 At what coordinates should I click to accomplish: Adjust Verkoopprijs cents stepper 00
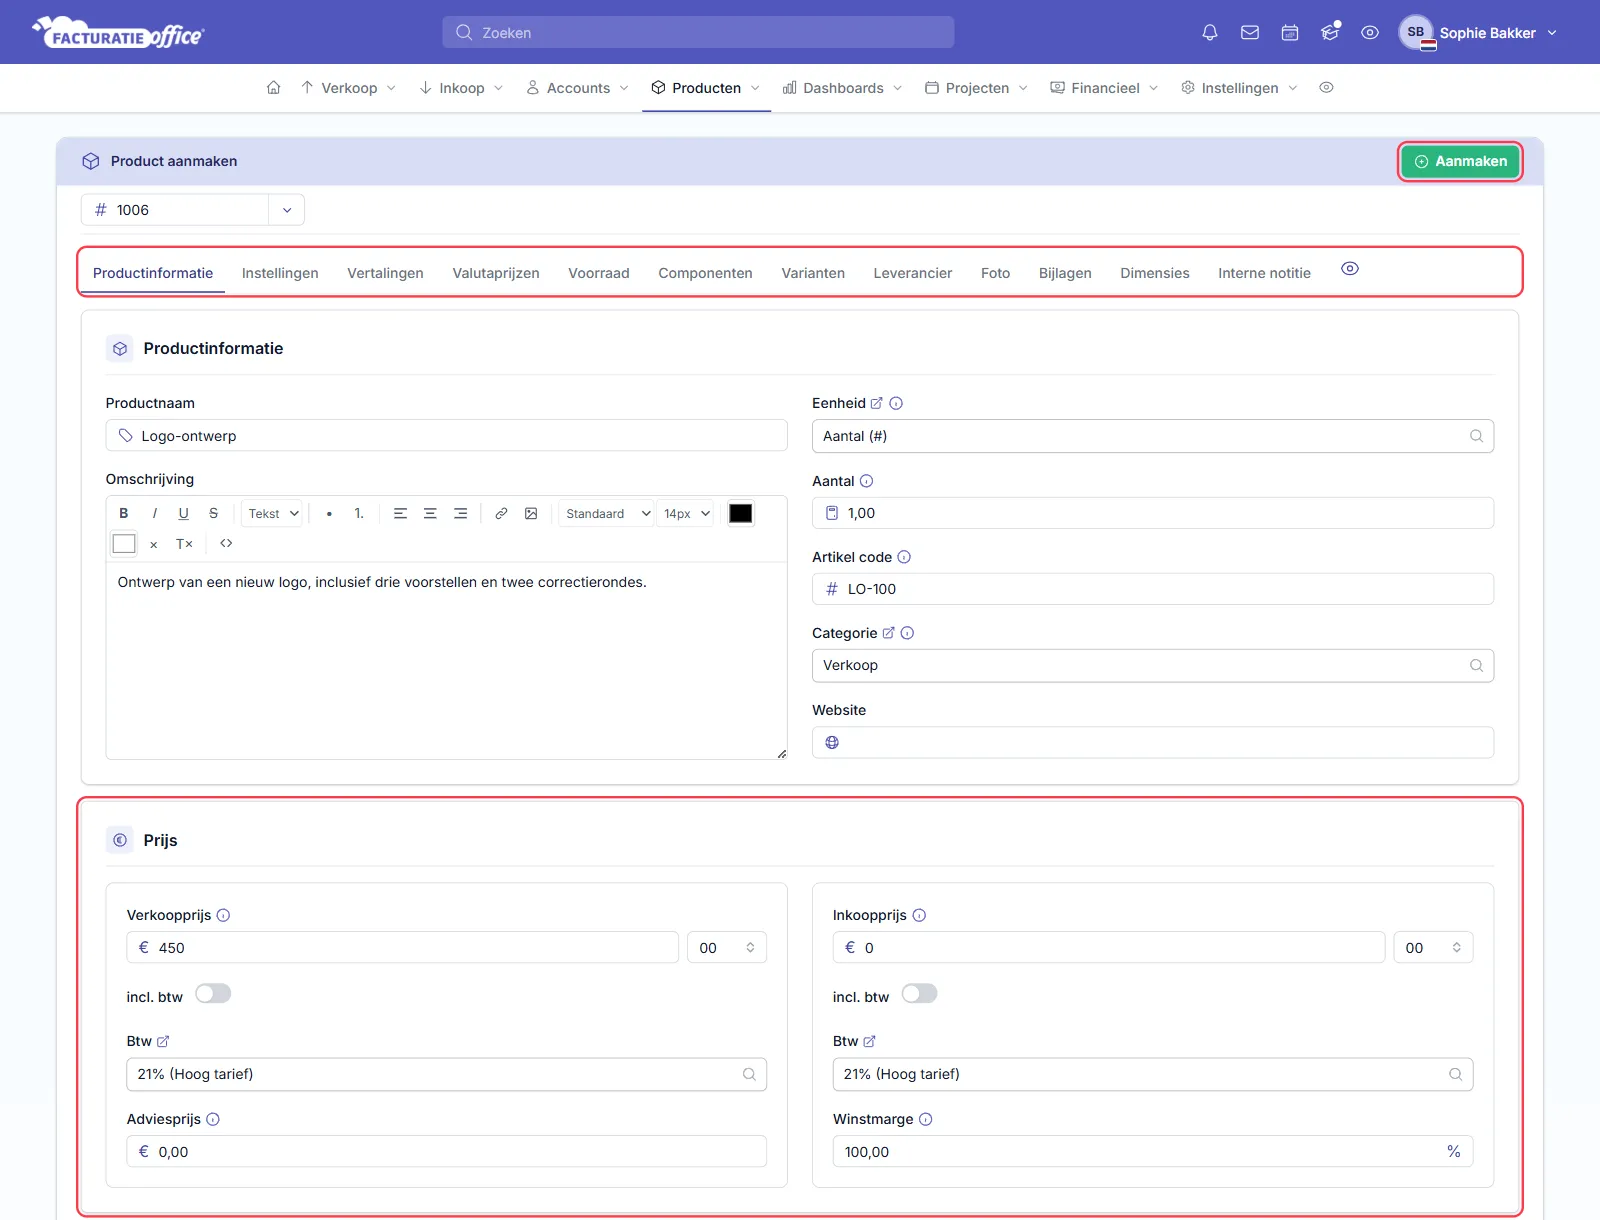(x=727, y=948)
